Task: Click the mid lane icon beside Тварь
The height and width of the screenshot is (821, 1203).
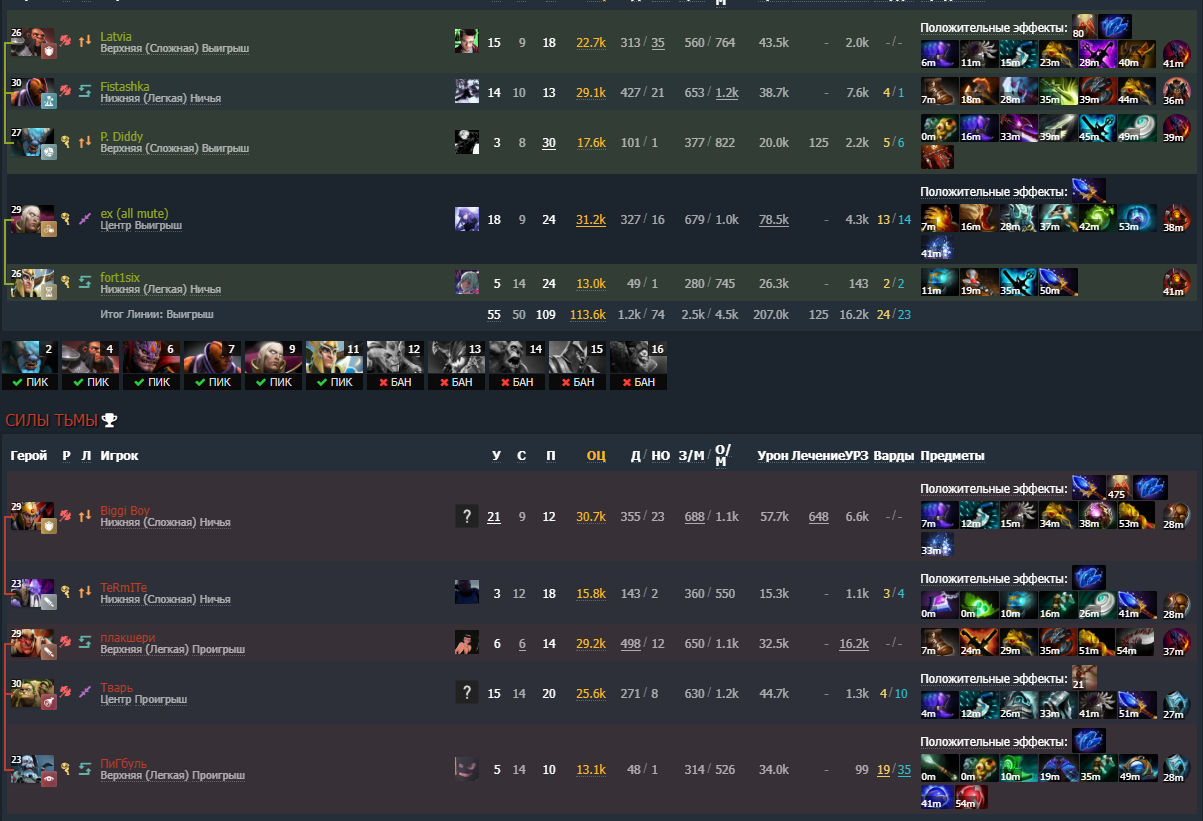Action: point(85,692)
